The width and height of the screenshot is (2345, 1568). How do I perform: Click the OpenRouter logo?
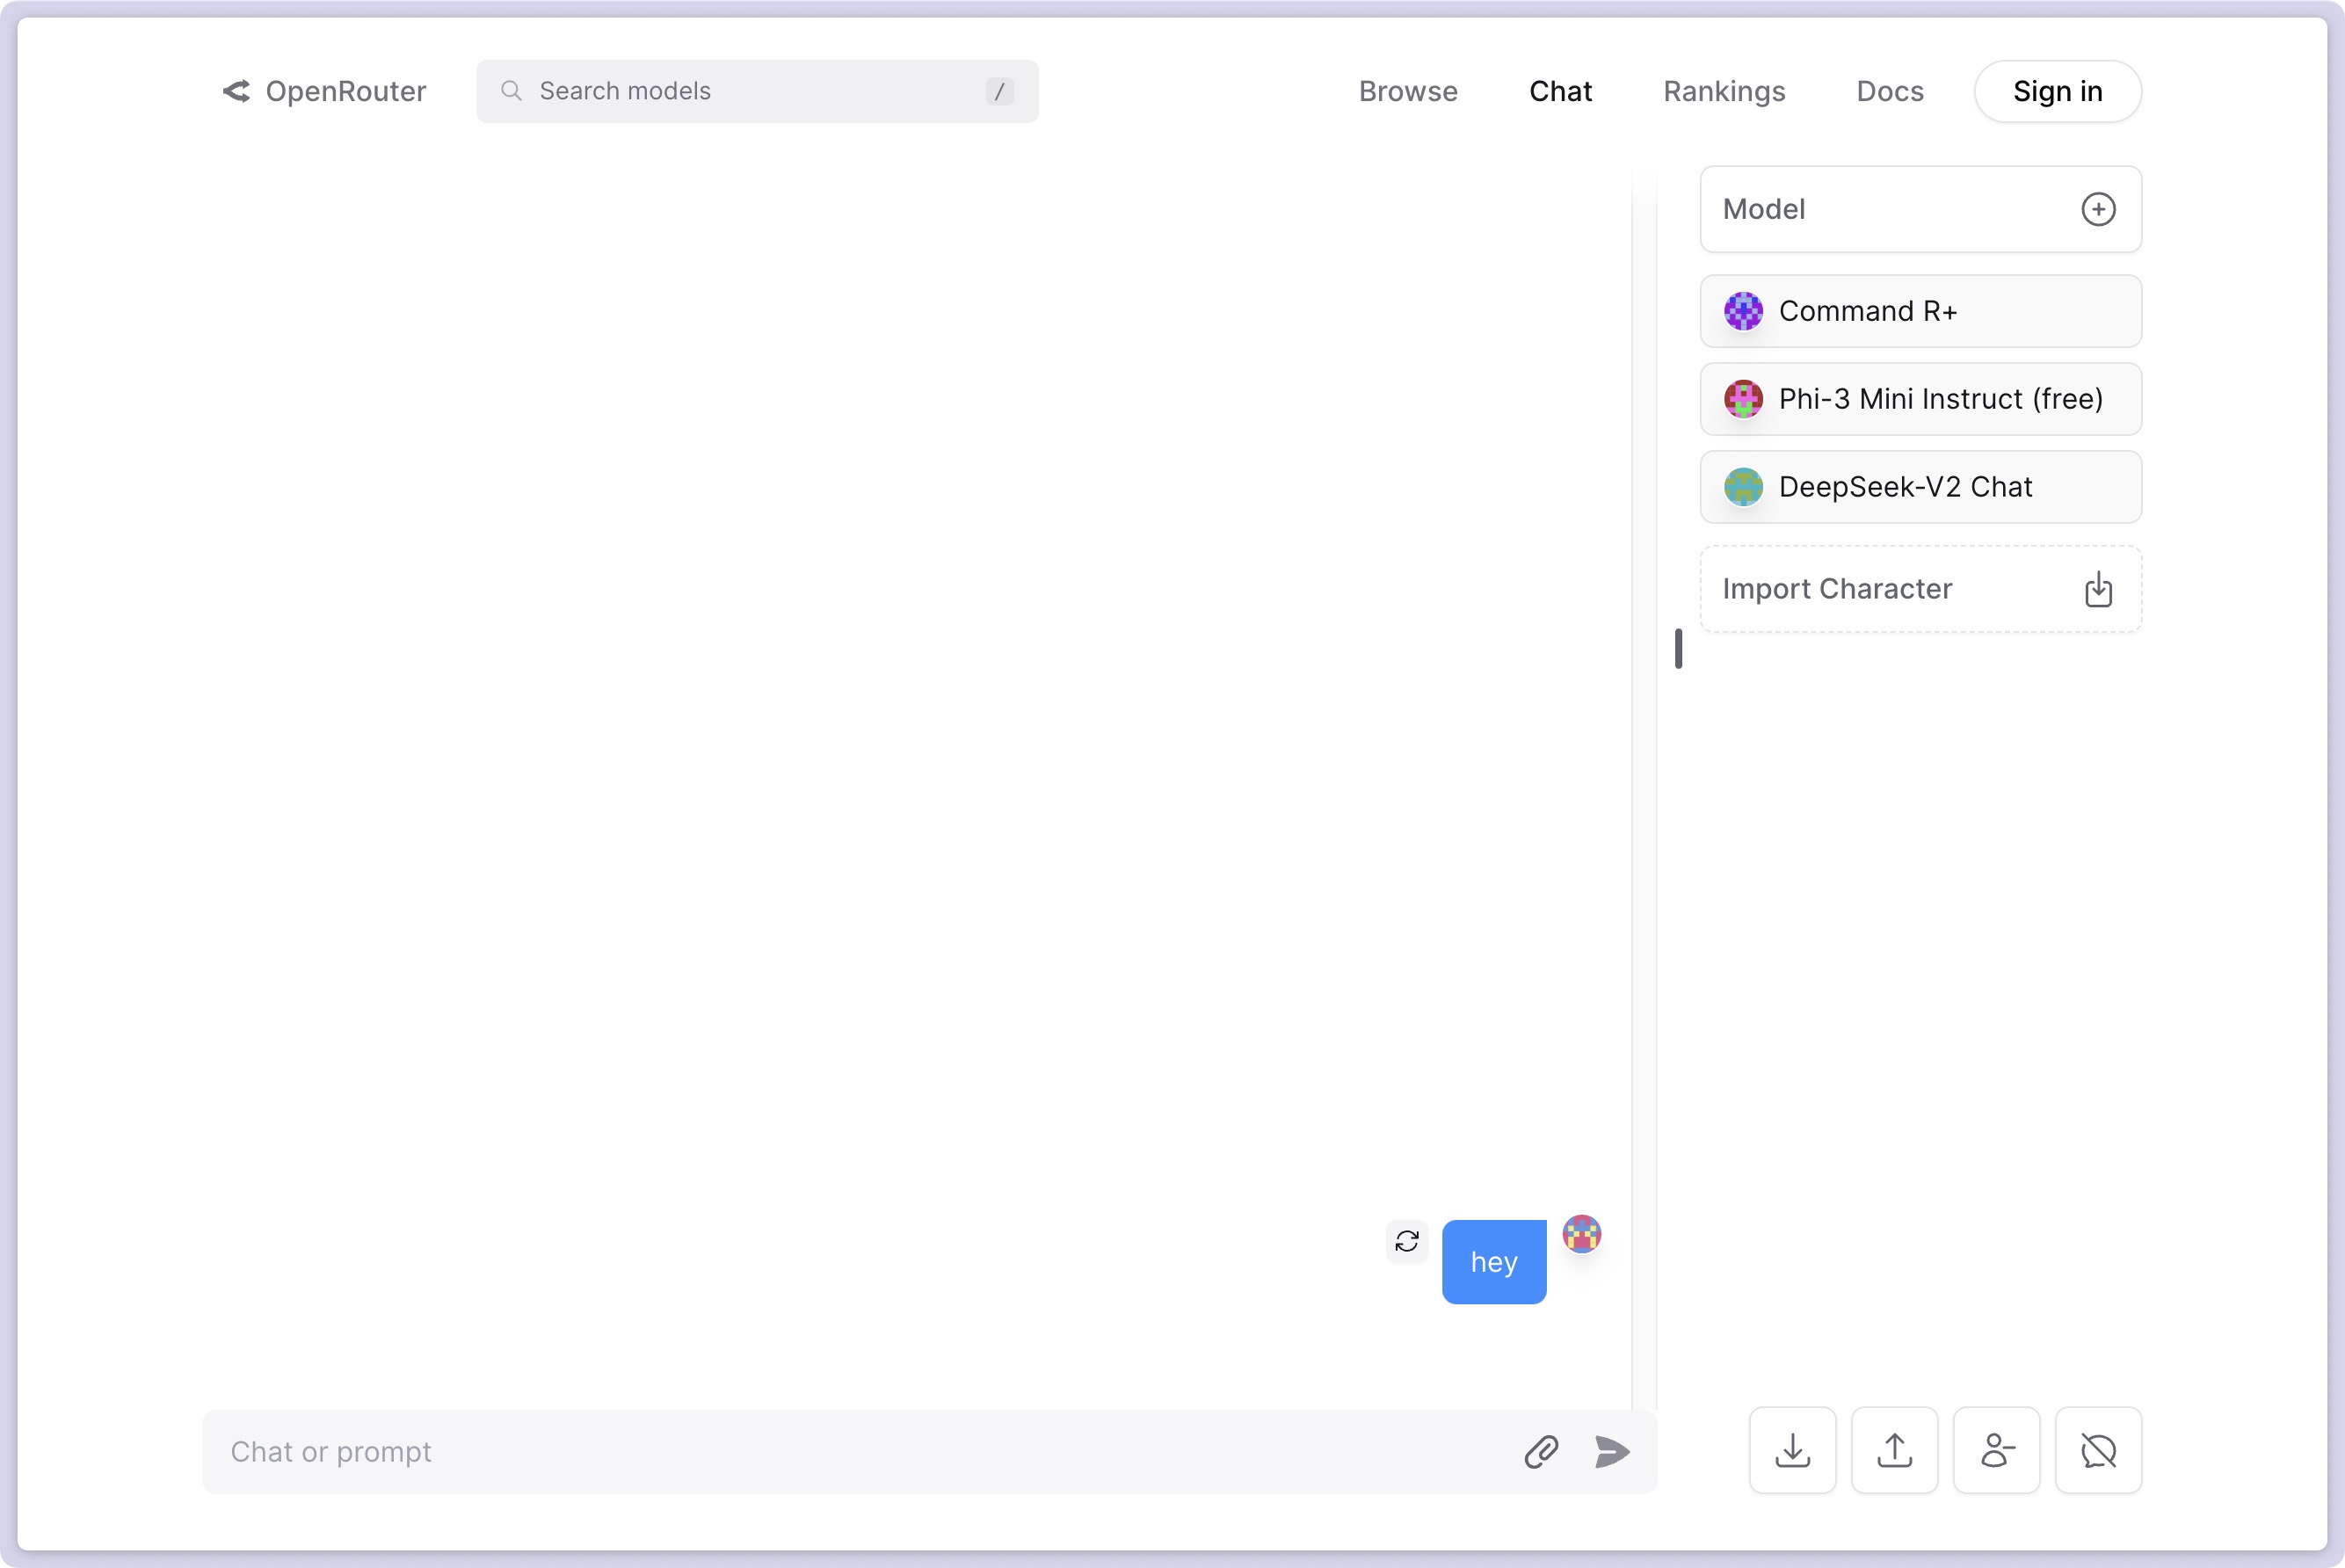click(324, 91)
